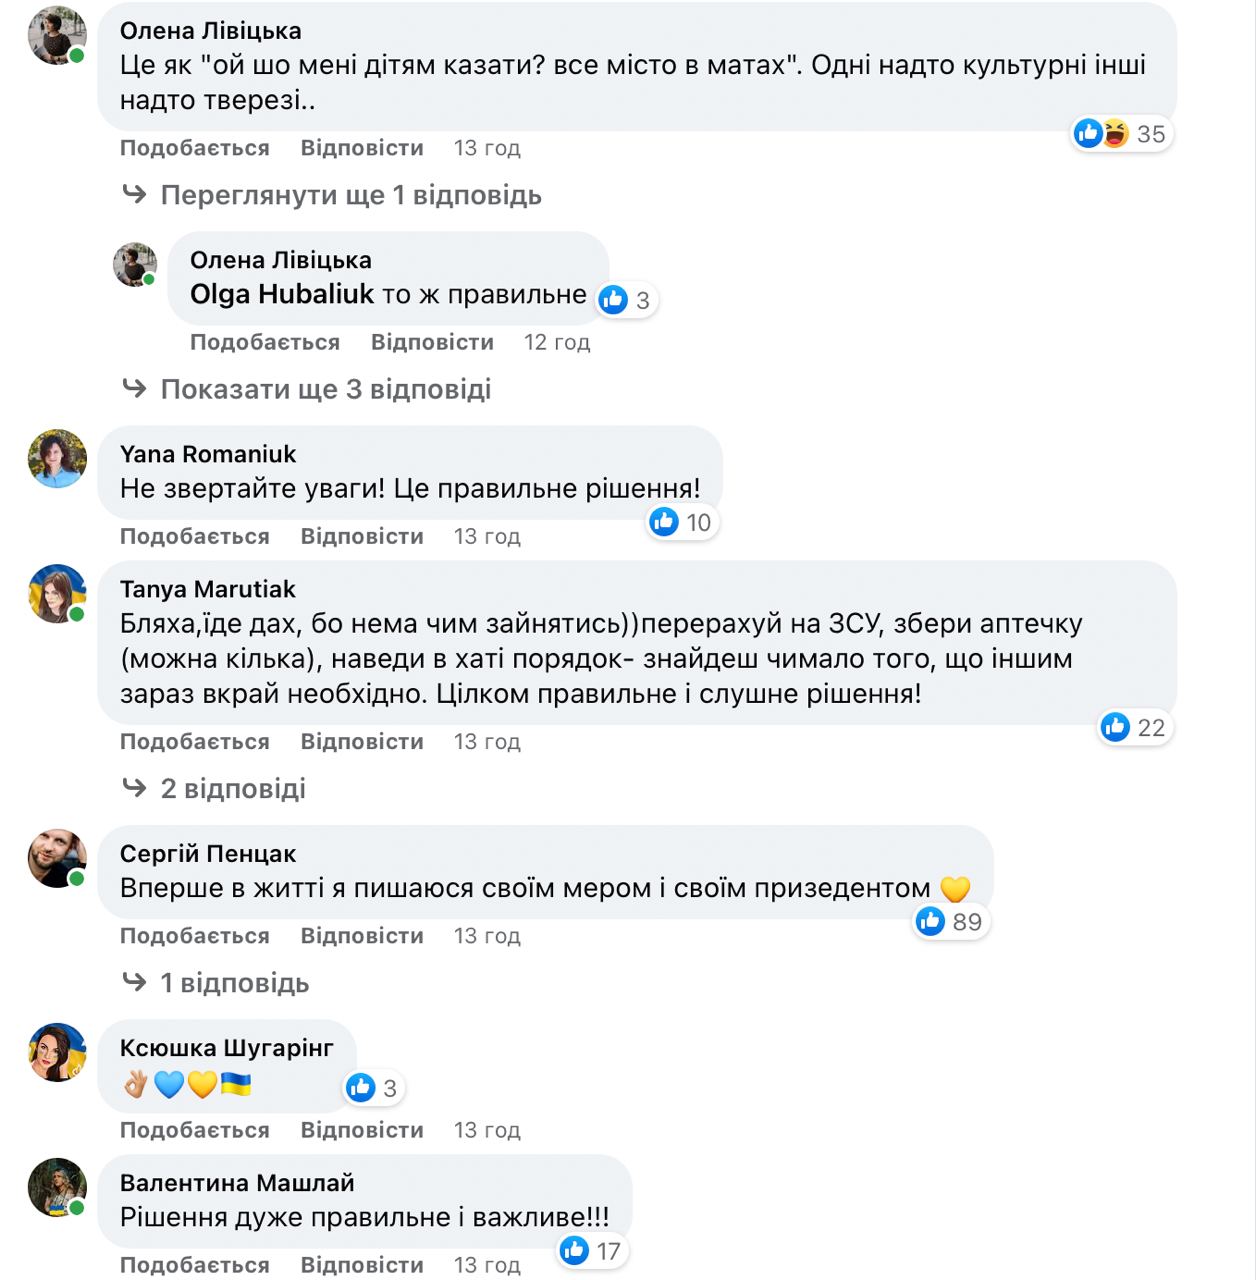Open Tanya Marutiak's profile name link

(208, 589)
